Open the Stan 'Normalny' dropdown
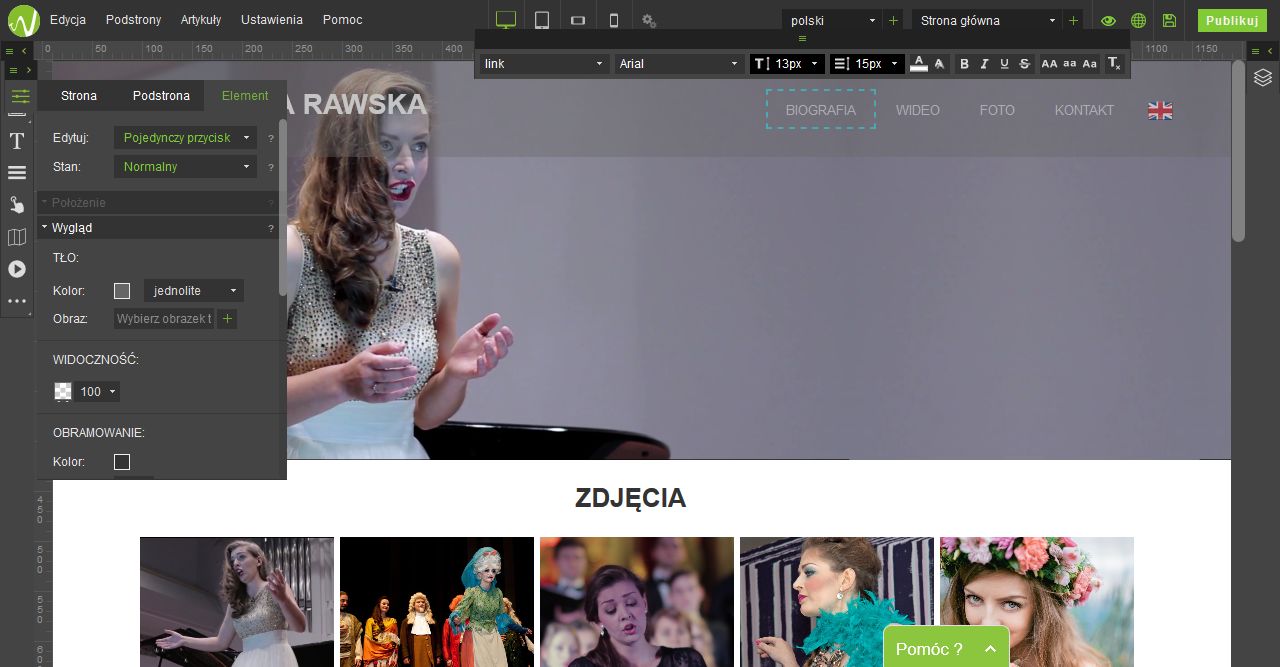The image size is (1280, 667). pyautogui.click(x=185, y=167)
